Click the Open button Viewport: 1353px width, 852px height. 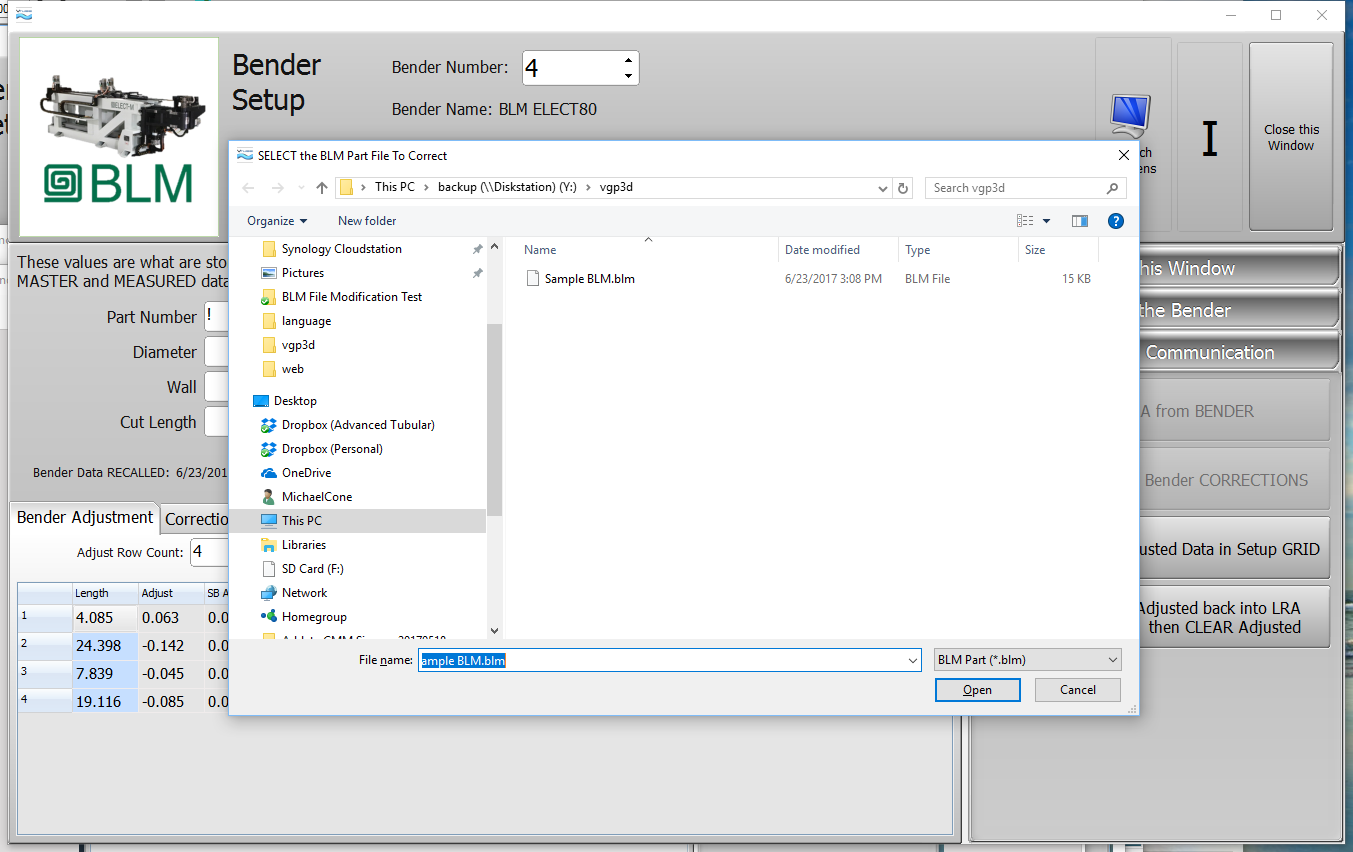(x=977, y=690)
